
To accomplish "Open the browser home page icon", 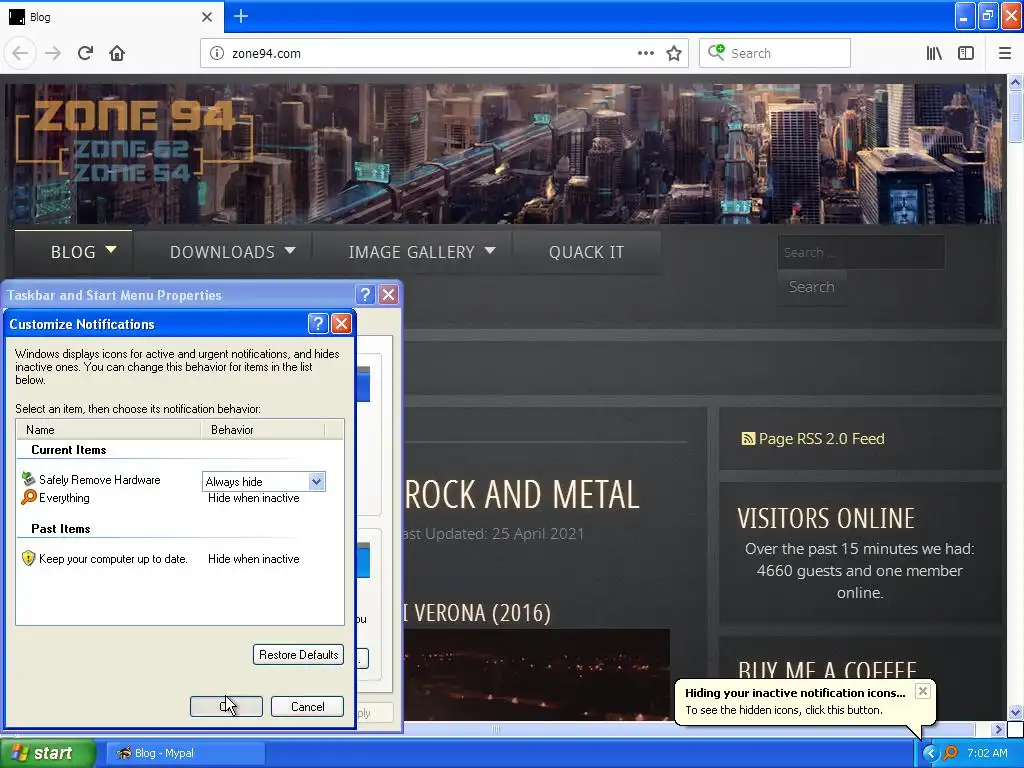I will (x=117, y=54).
